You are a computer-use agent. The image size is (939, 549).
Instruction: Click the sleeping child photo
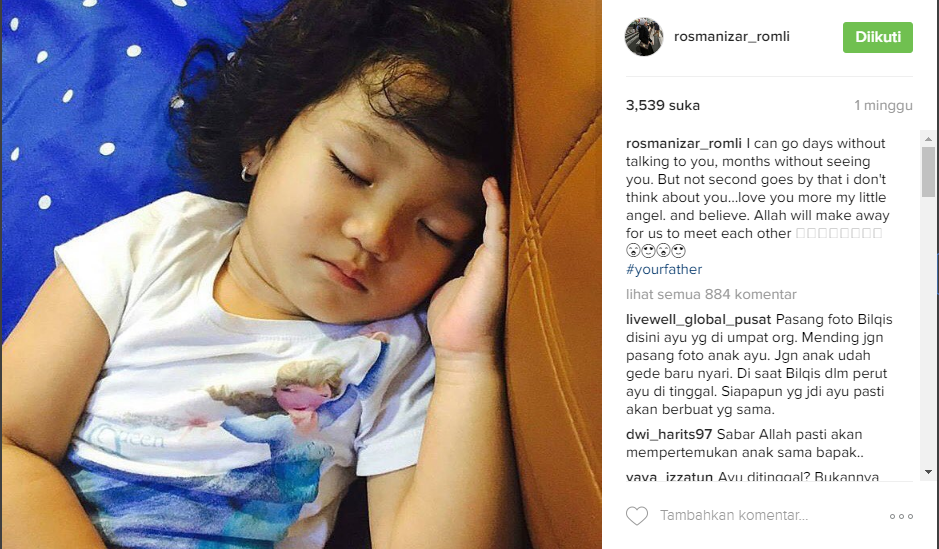[301, 274]
